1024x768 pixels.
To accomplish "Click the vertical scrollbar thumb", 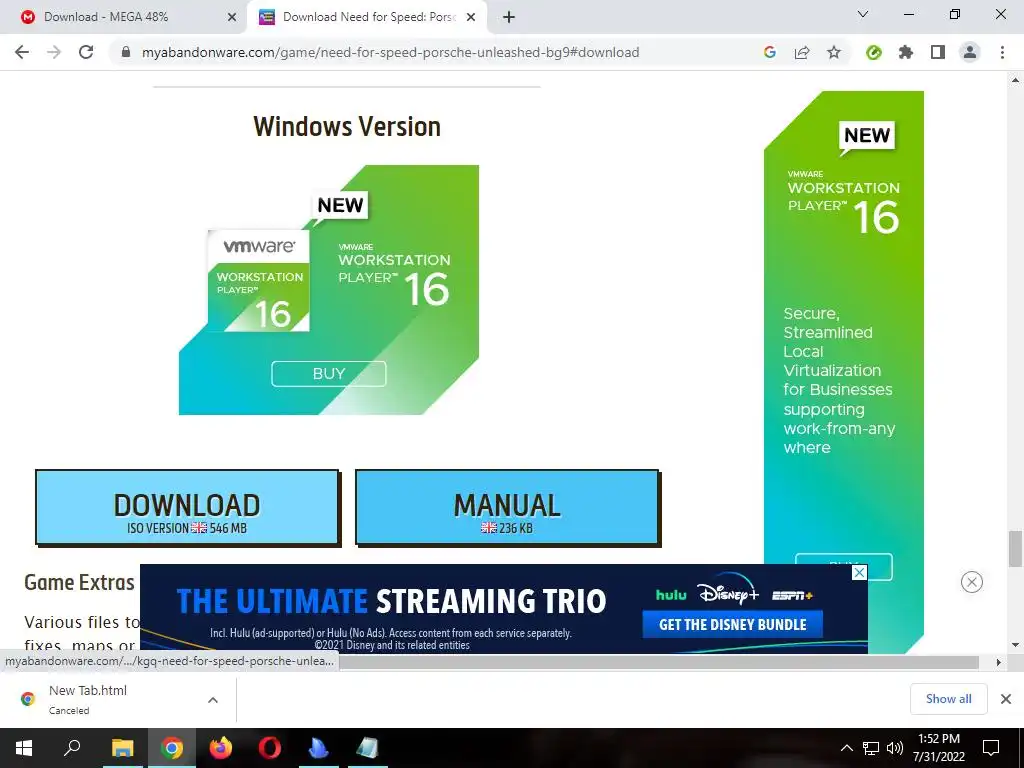I will coord(1015,549).
